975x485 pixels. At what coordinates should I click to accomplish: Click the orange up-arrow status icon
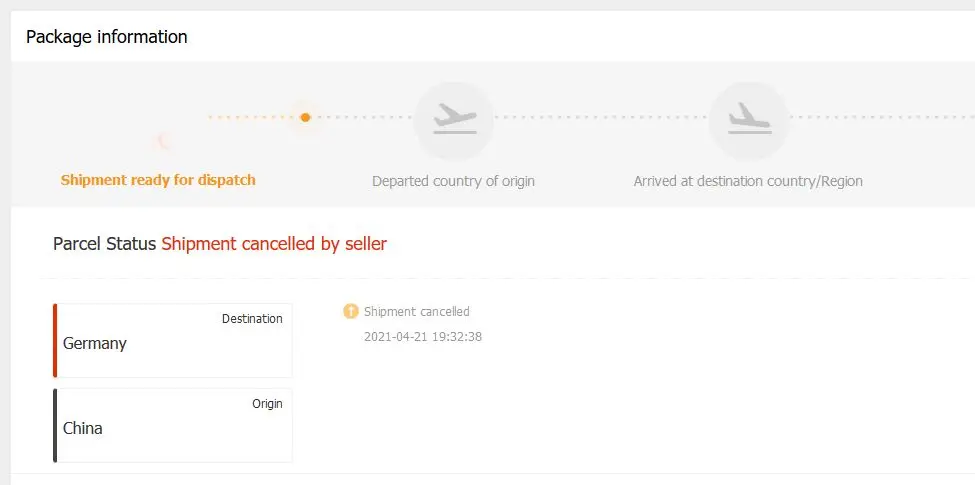(x=350, y=312)
